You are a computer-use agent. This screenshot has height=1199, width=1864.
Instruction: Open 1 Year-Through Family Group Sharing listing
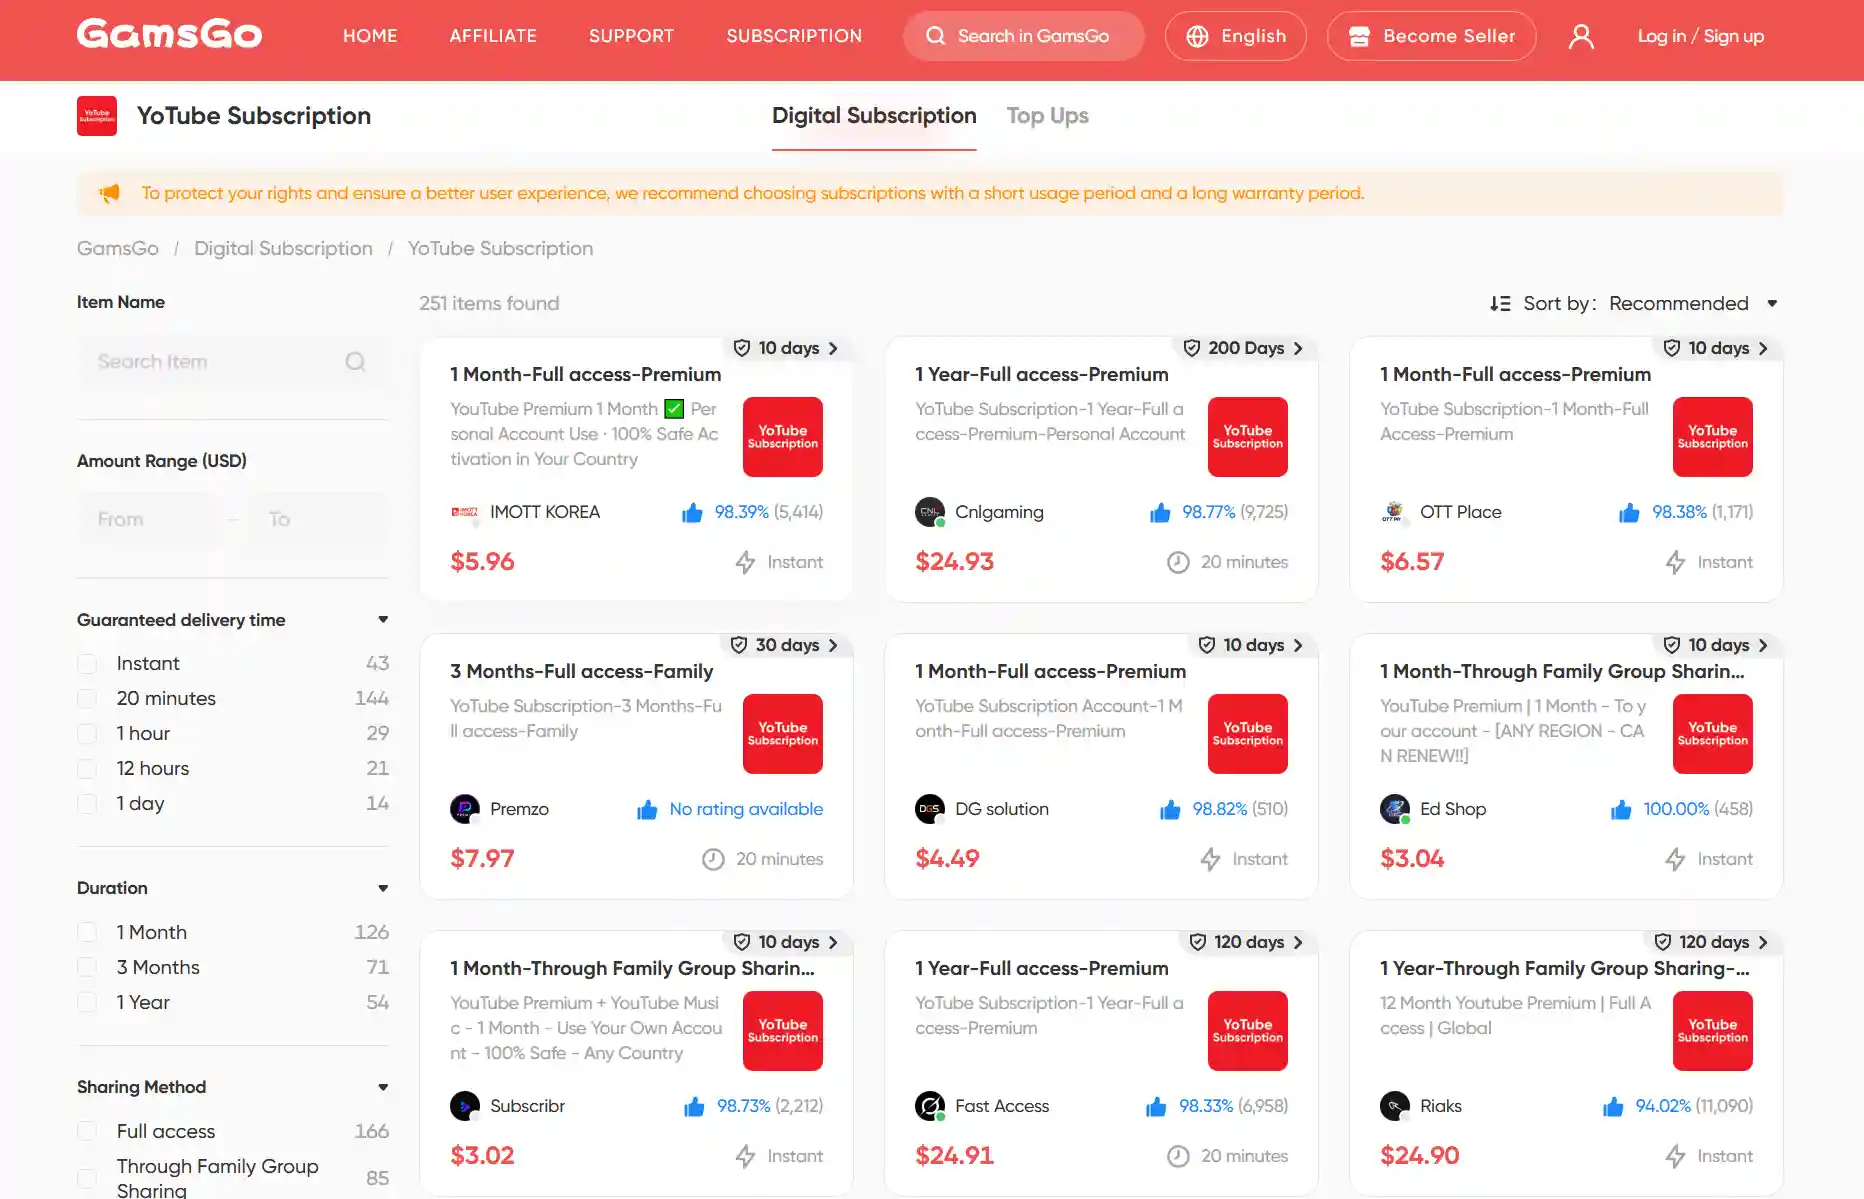click(1564, 968)
